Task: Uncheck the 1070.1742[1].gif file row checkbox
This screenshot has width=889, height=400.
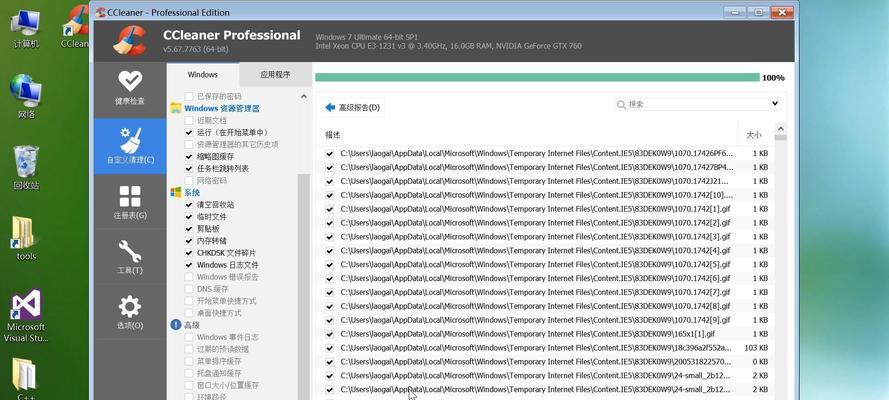Action: (x=329, y=209)
